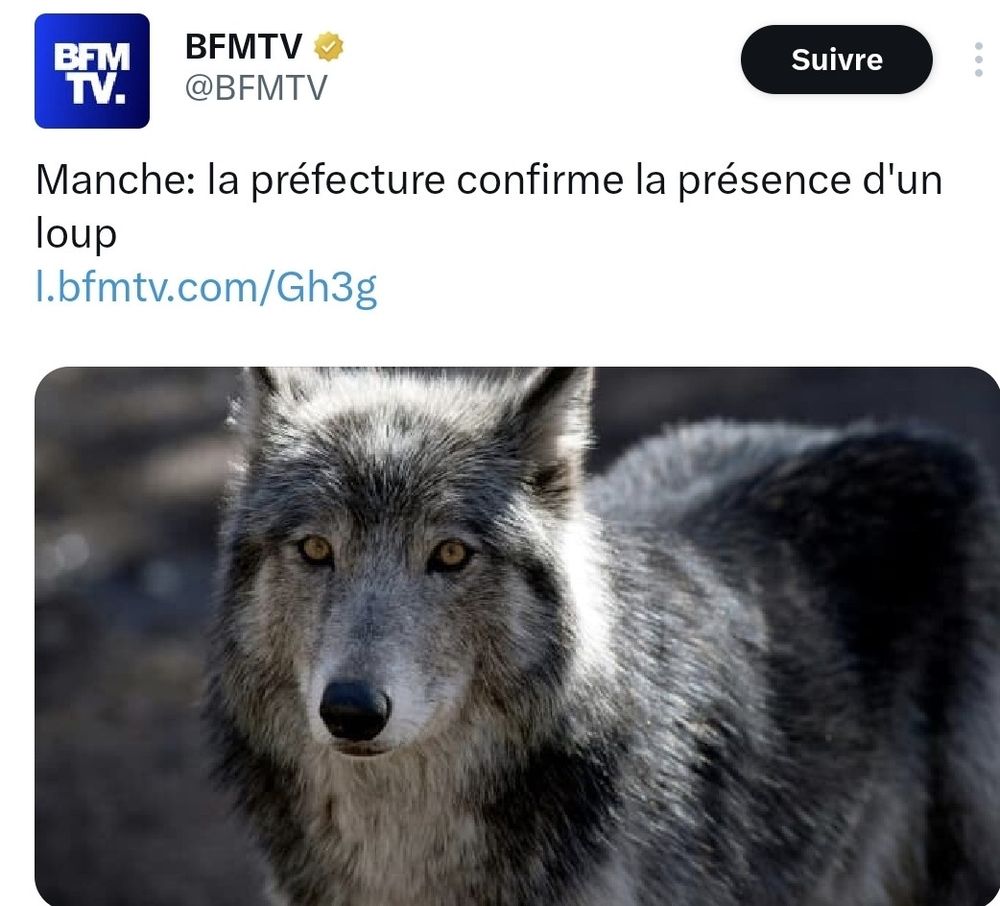The height and width of the screenshot is (906, 1000).
Task: Open the BFMTV profile avatar logo
Action: 92,71
